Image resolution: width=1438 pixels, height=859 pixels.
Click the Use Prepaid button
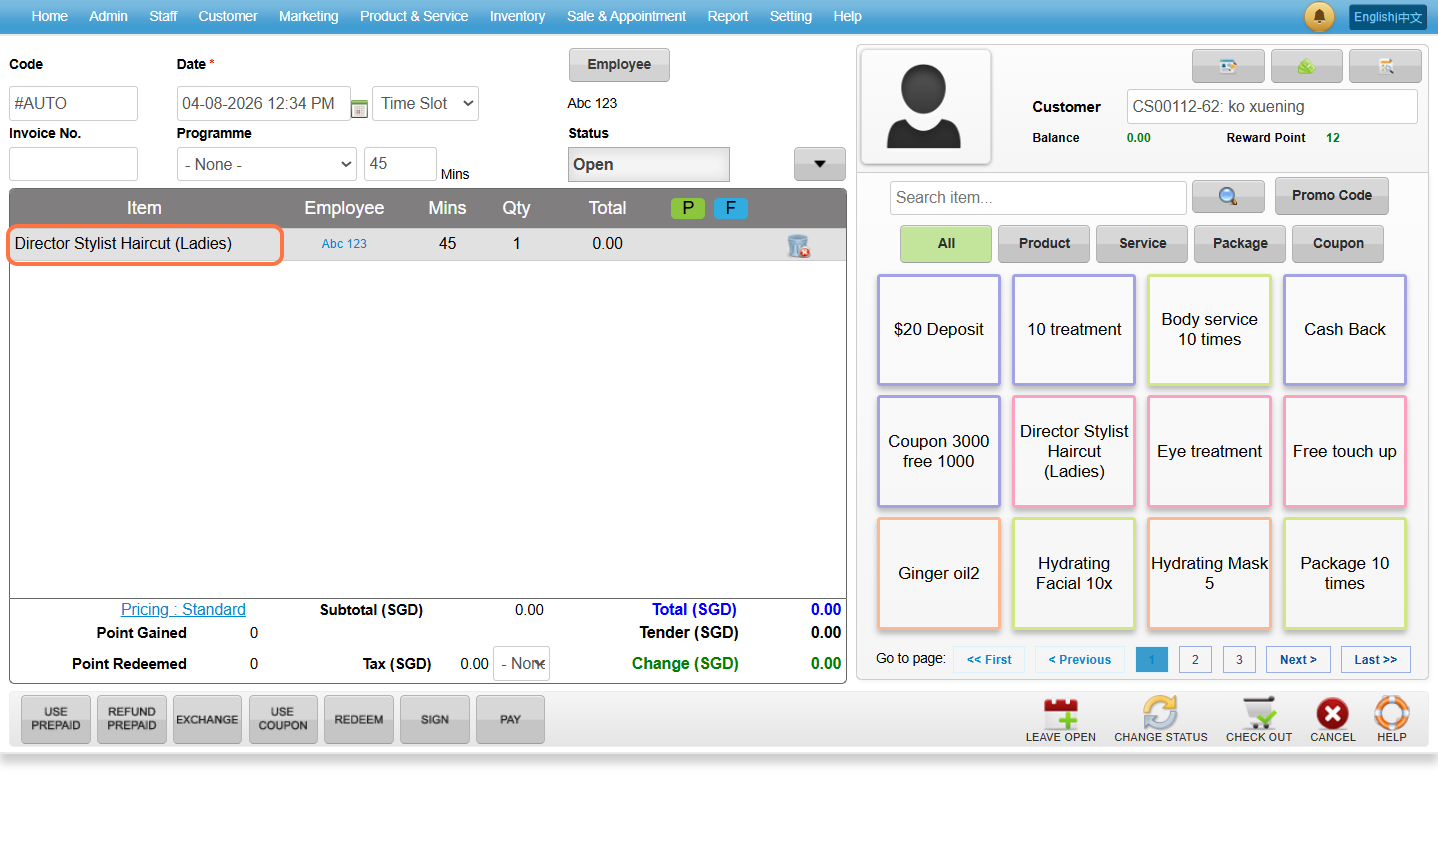(56, 720)
